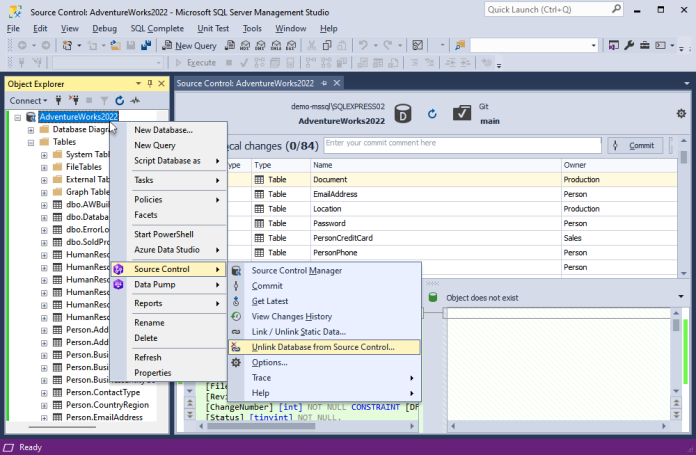Open Source Control Manager from the submenu
This screenshot has height=455, width=696.
[296, 270]
